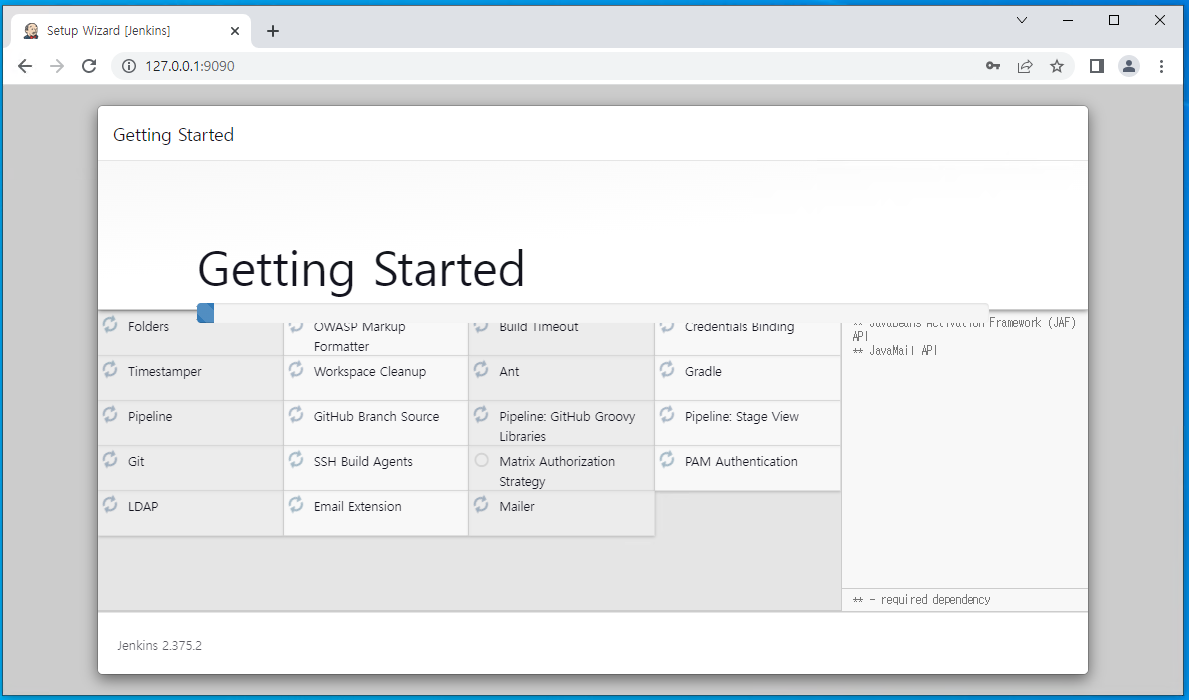This screenshot has width=1189, height=700.
Task: Click the Pipeline: Stage View label
Action: coord(742,416)
